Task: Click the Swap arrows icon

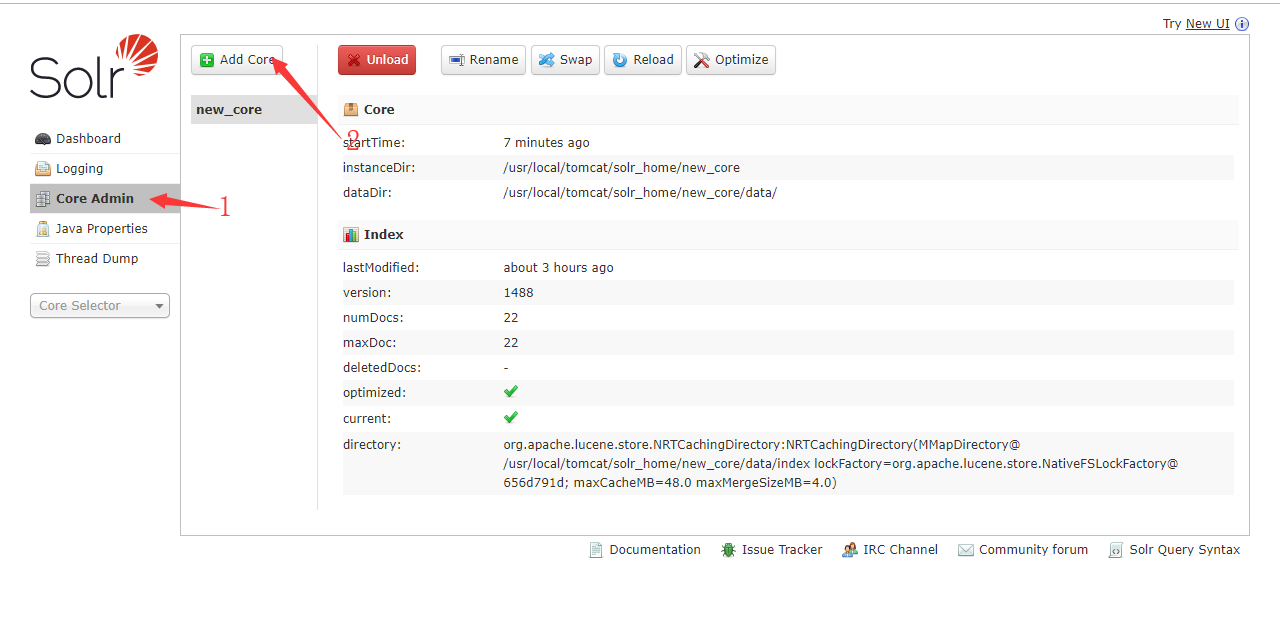Action: pyautogui.click(x=546, y=60)
